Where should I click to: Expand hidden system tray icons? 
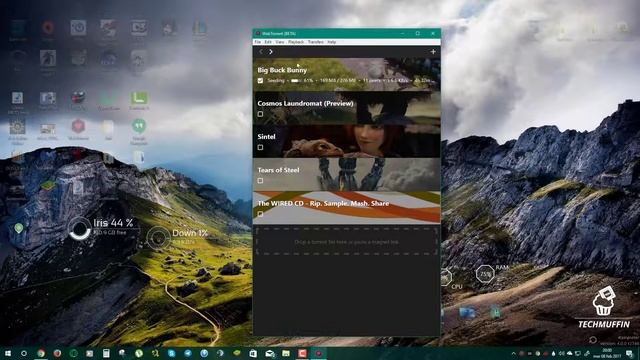(513, 353)
